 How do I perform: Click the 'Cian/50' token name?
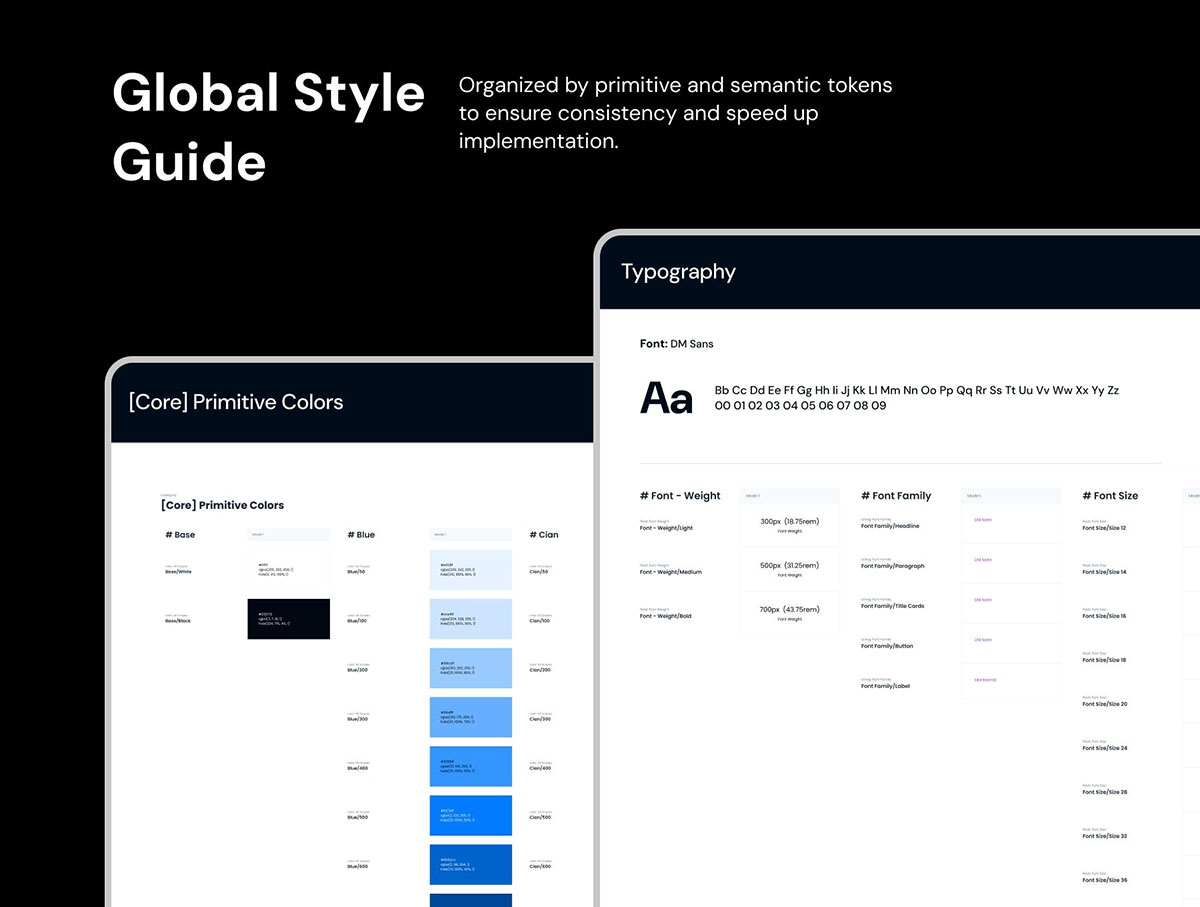[540, 572]
